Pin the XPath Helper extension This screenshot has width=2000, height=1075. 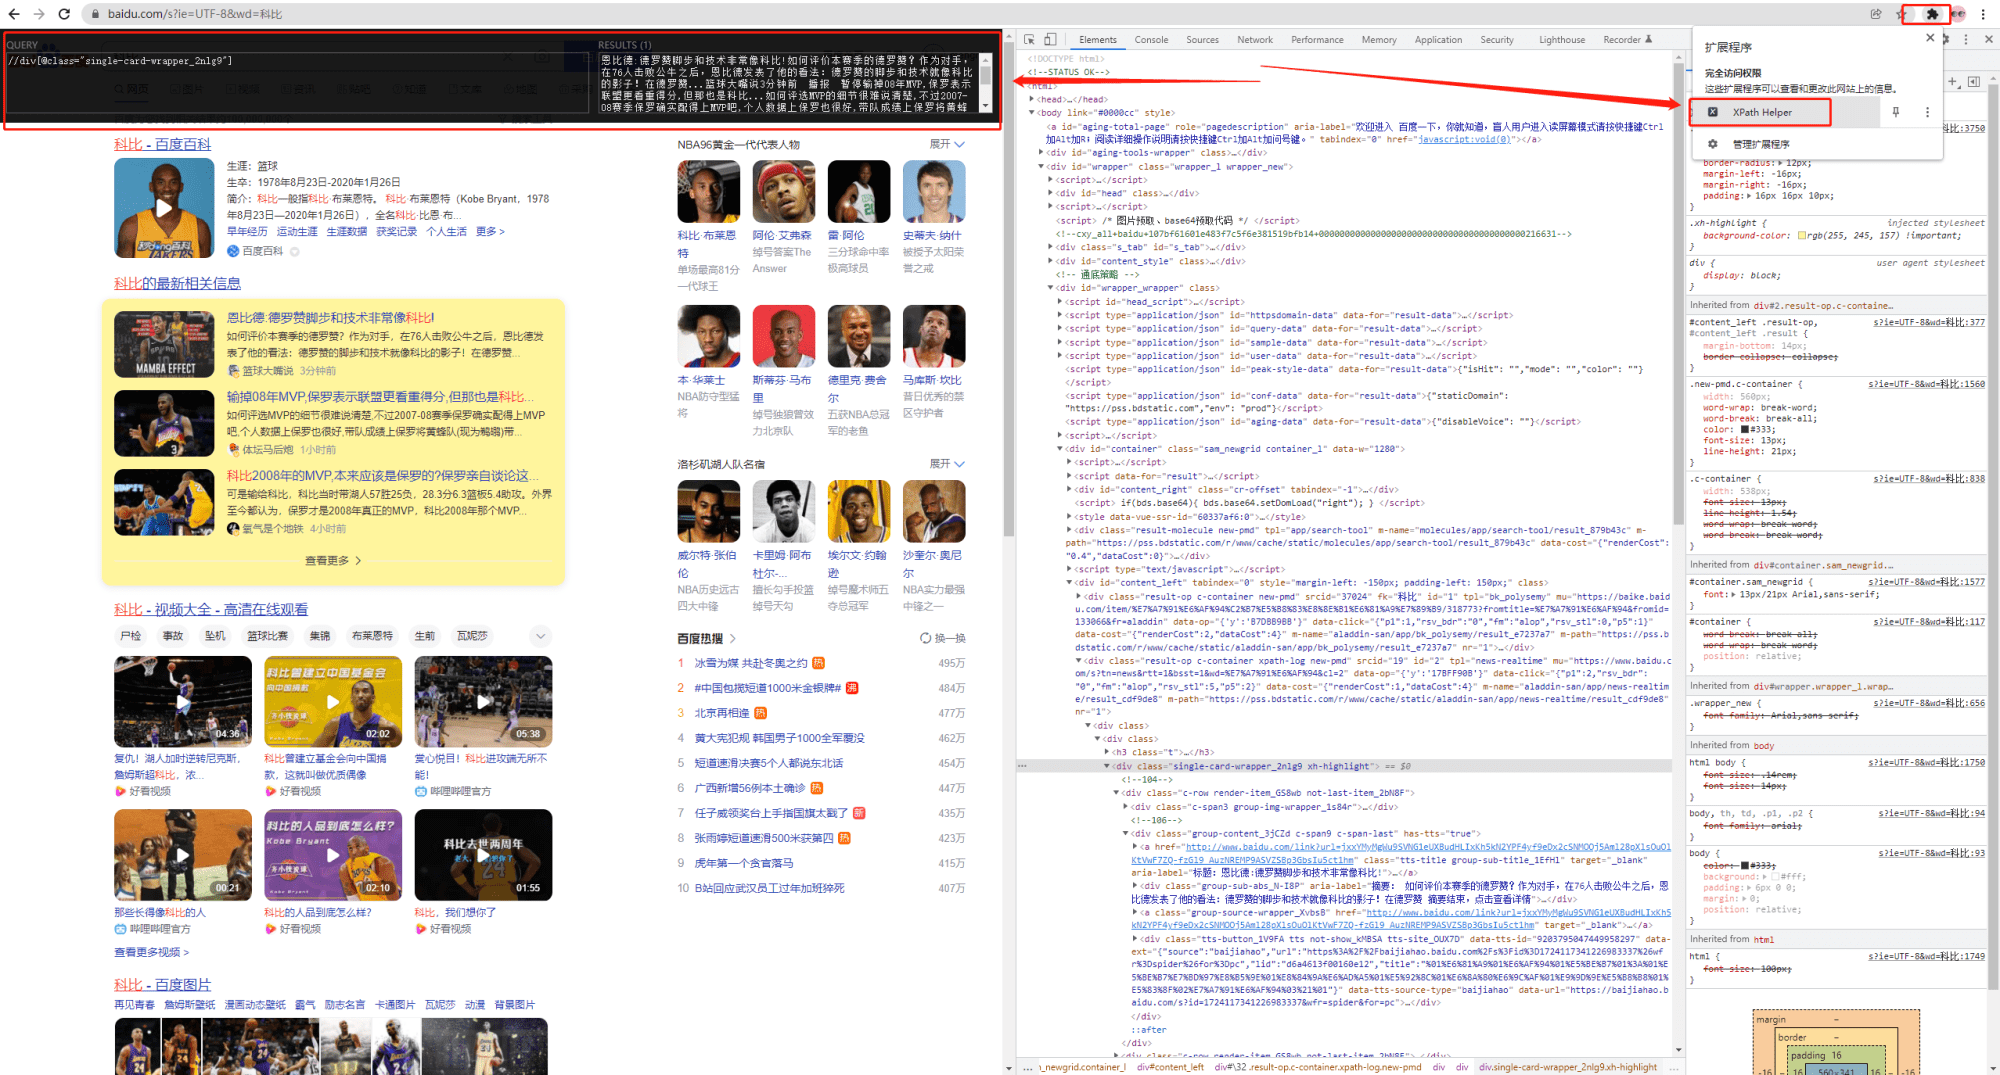pyautogui.click(x=1896, y=112)
